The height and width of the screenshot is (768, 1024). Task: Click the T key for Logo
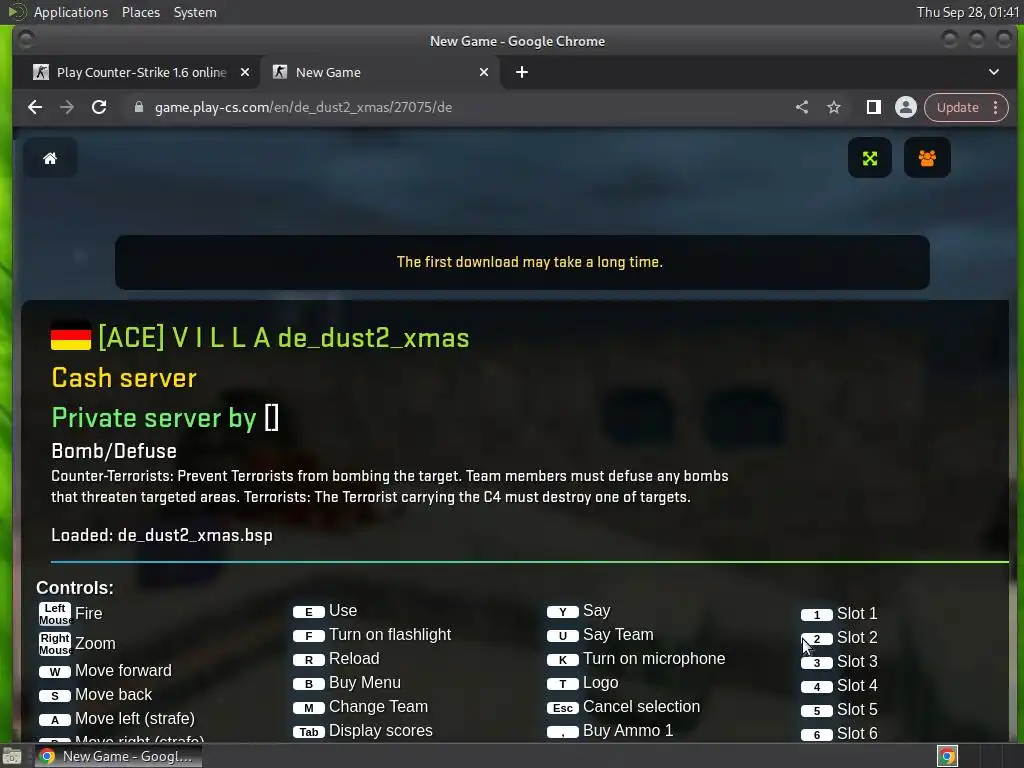tap(563, 684)
